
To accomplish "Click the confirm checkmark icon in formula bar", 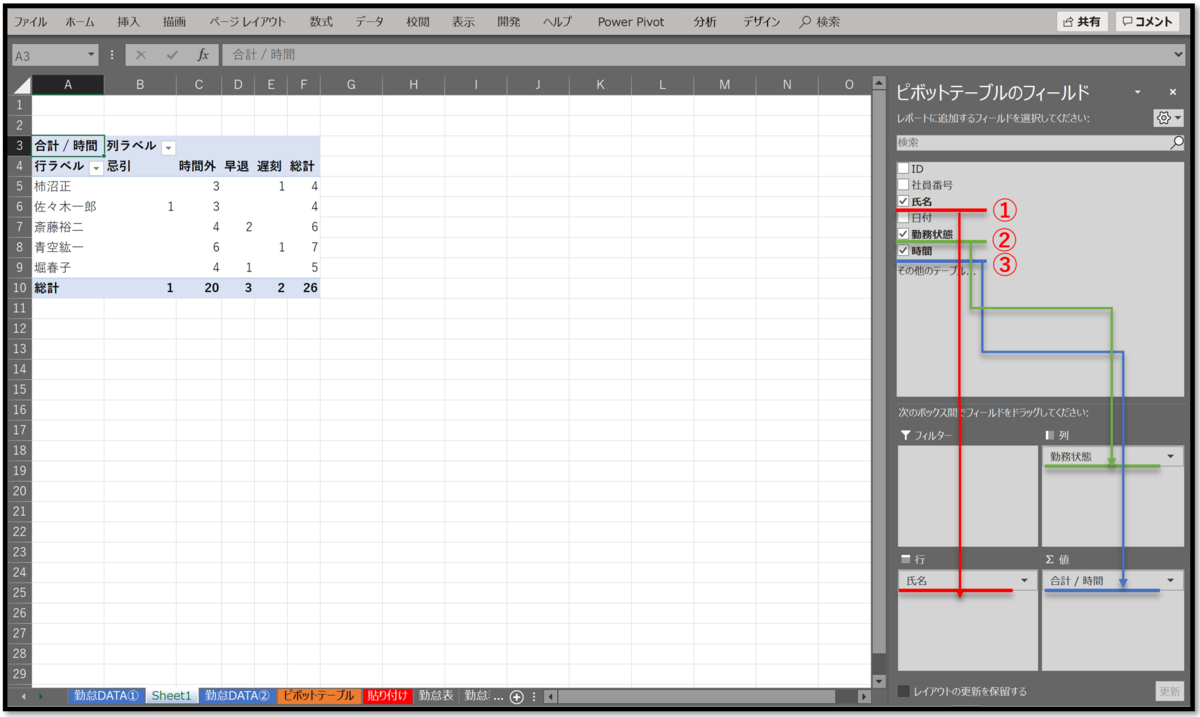I will click(x=172, y=55).
